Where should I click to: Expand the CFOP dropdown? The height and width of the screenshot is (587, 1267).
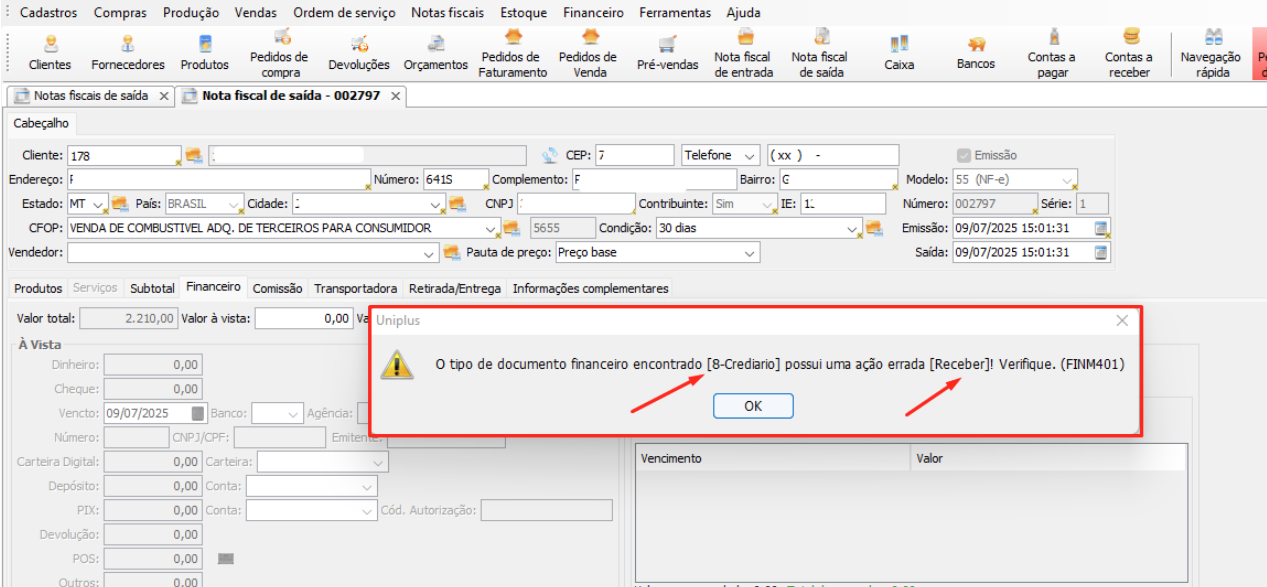491,228
